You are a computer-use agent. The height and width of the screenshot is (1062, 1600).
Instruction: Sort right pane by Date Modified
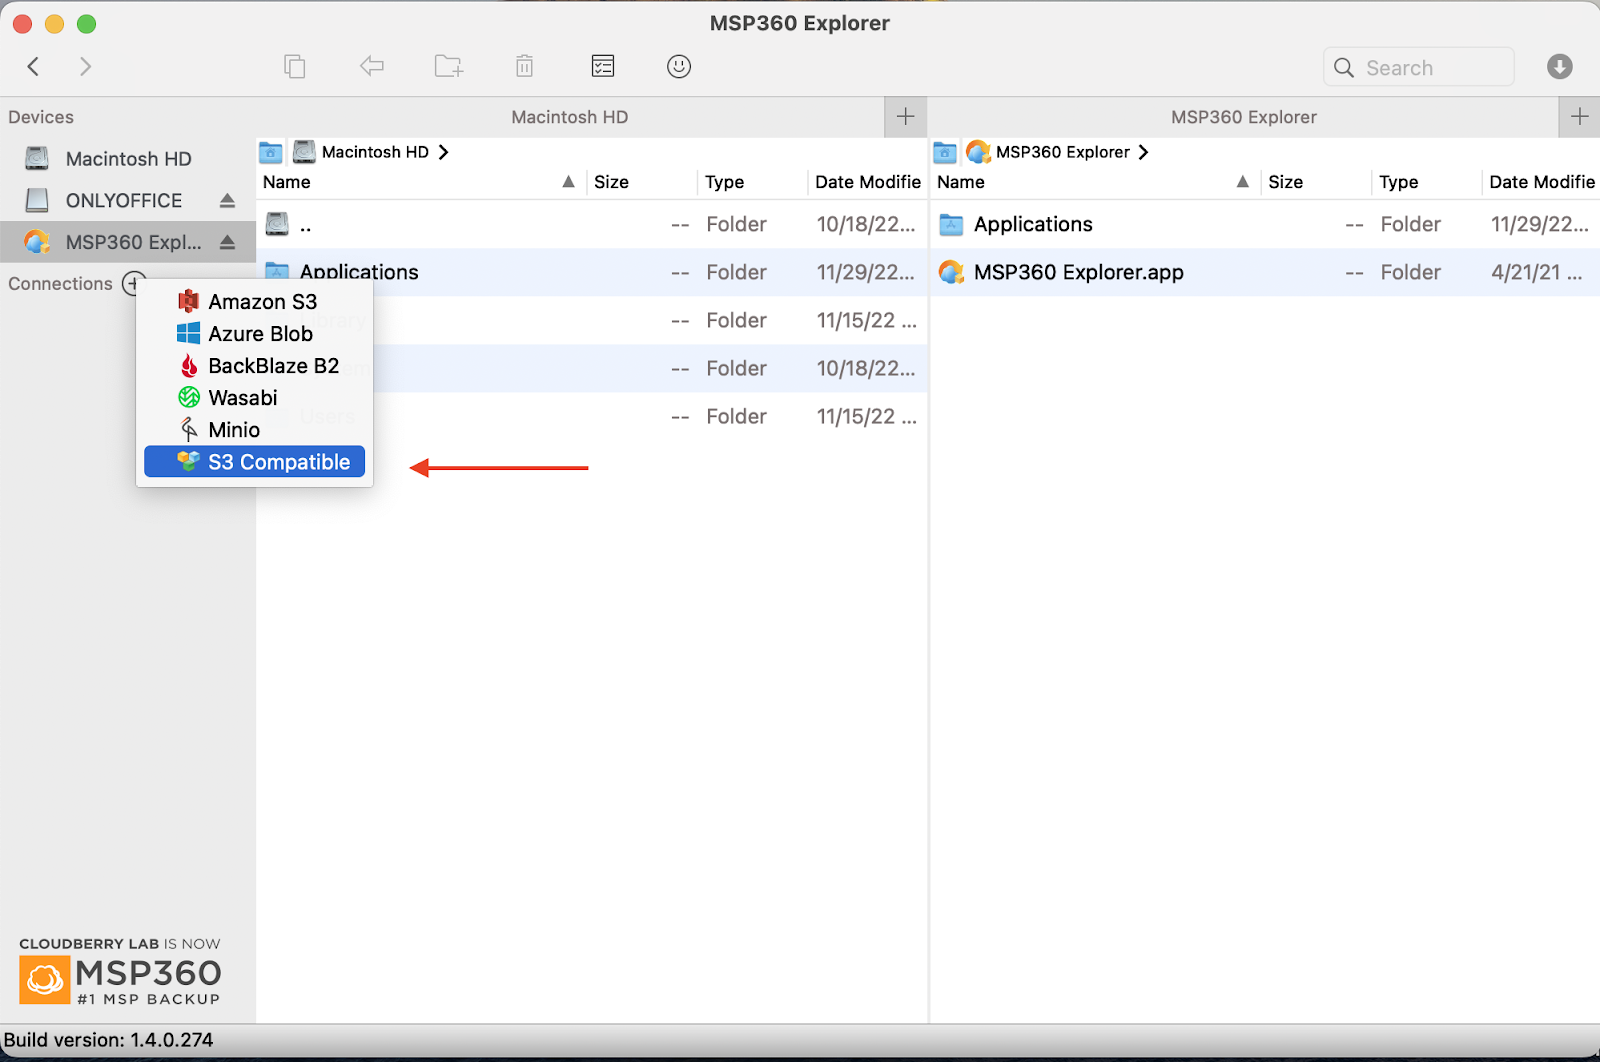click(1542, 182)
